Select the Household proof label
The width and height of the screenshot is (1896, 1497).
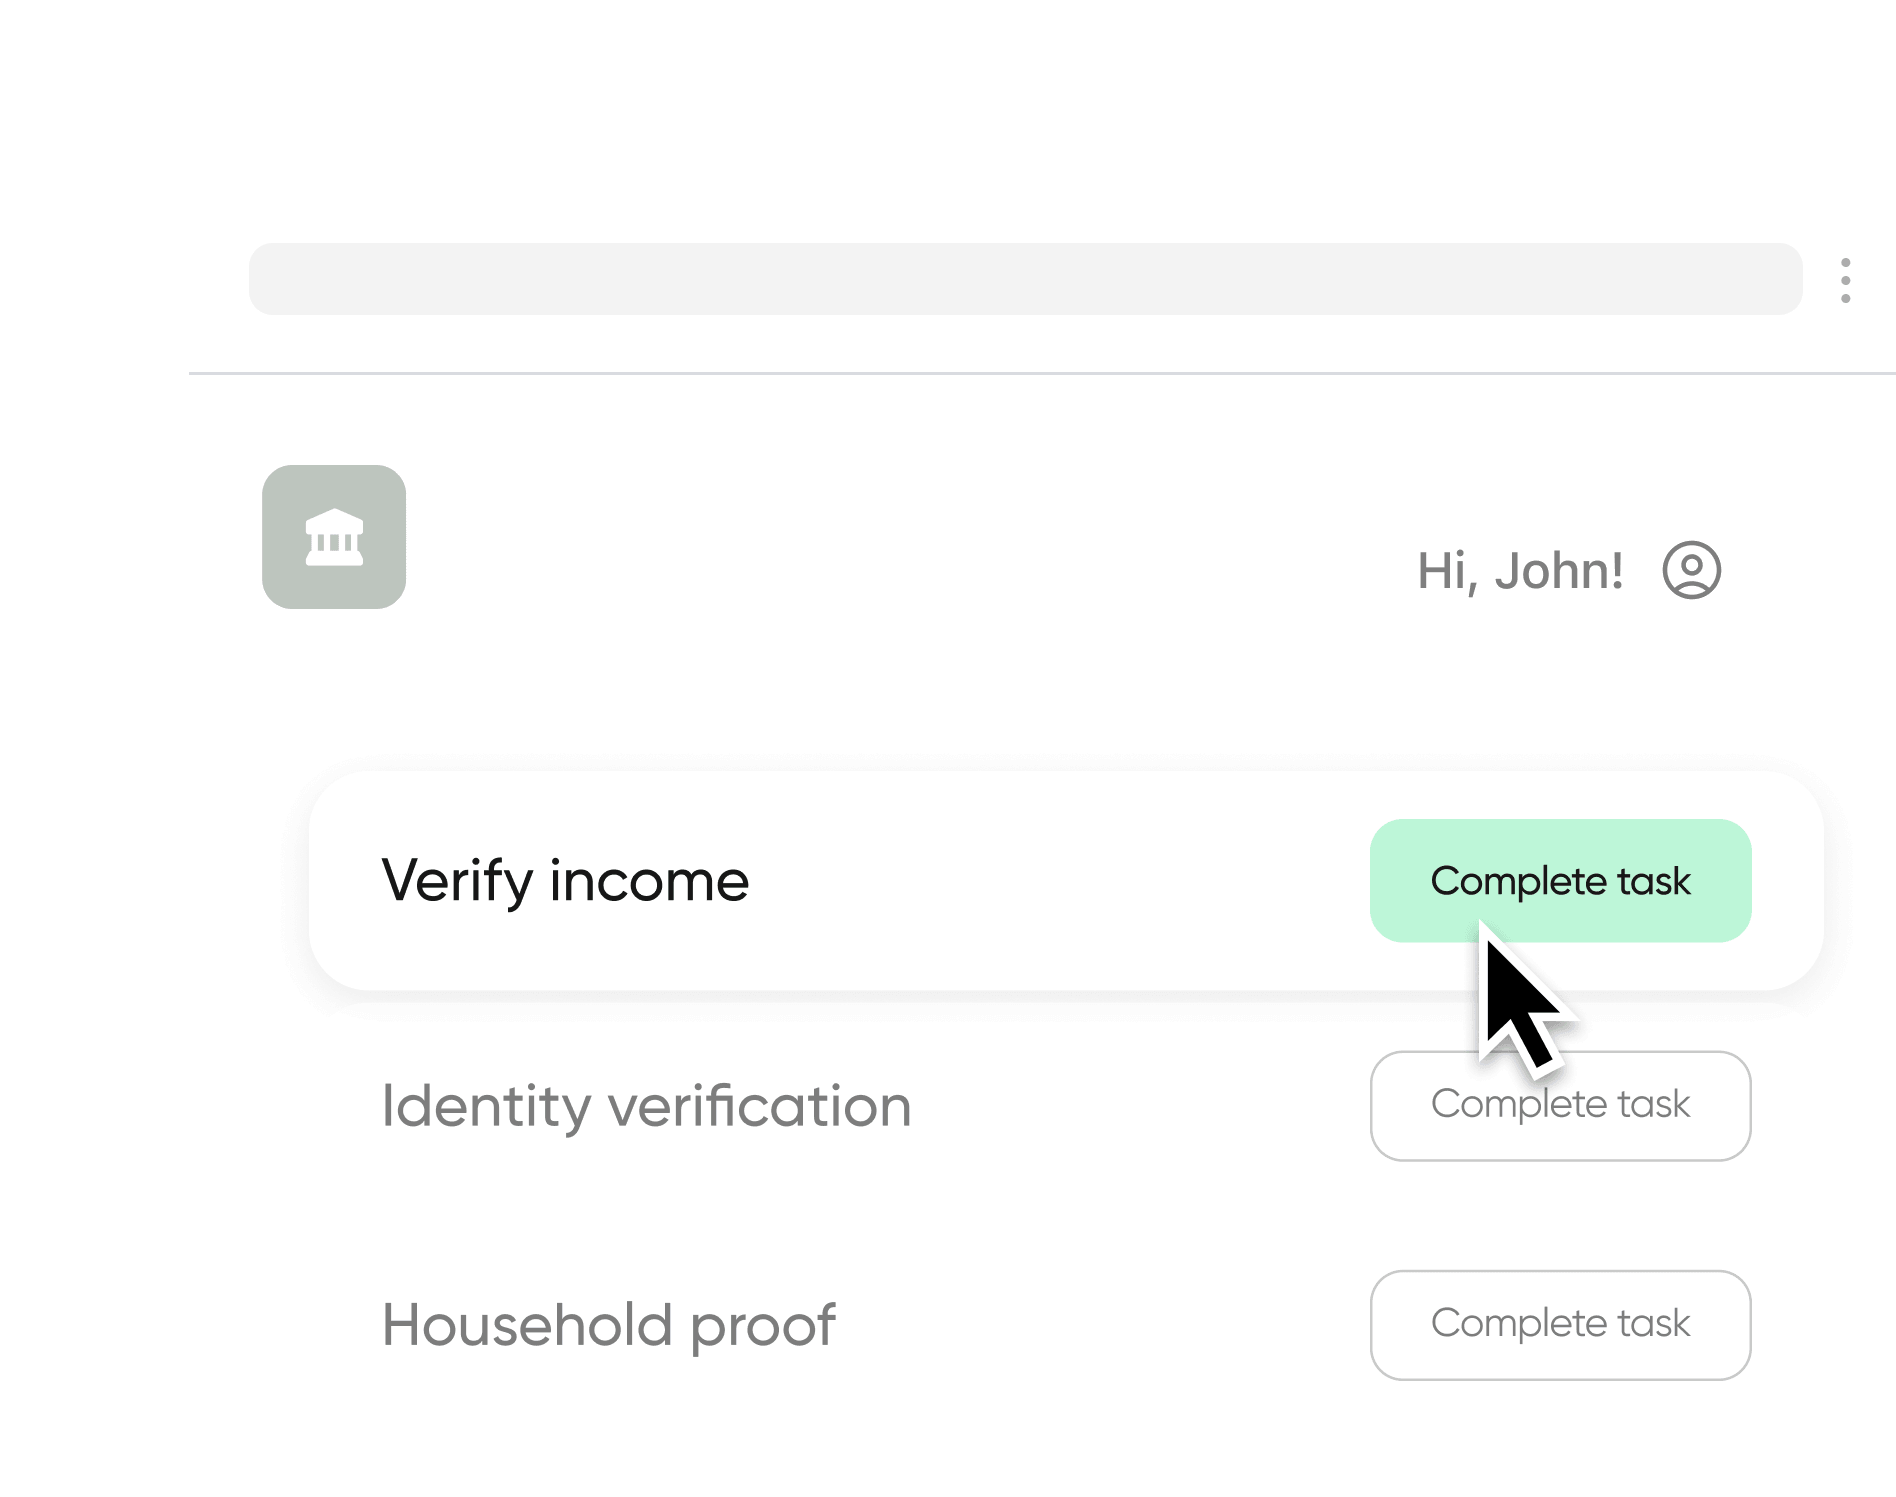tap(608, 1325)
